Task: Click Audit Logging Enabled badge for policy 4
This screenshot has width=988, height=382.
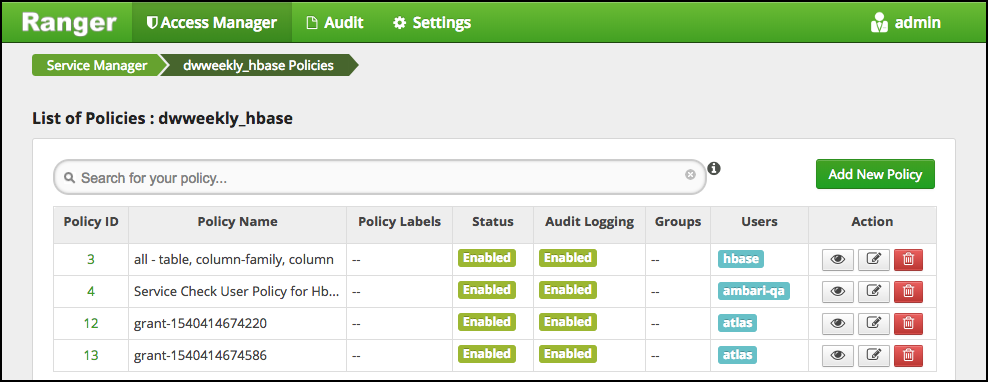Action: click(568, 290)
